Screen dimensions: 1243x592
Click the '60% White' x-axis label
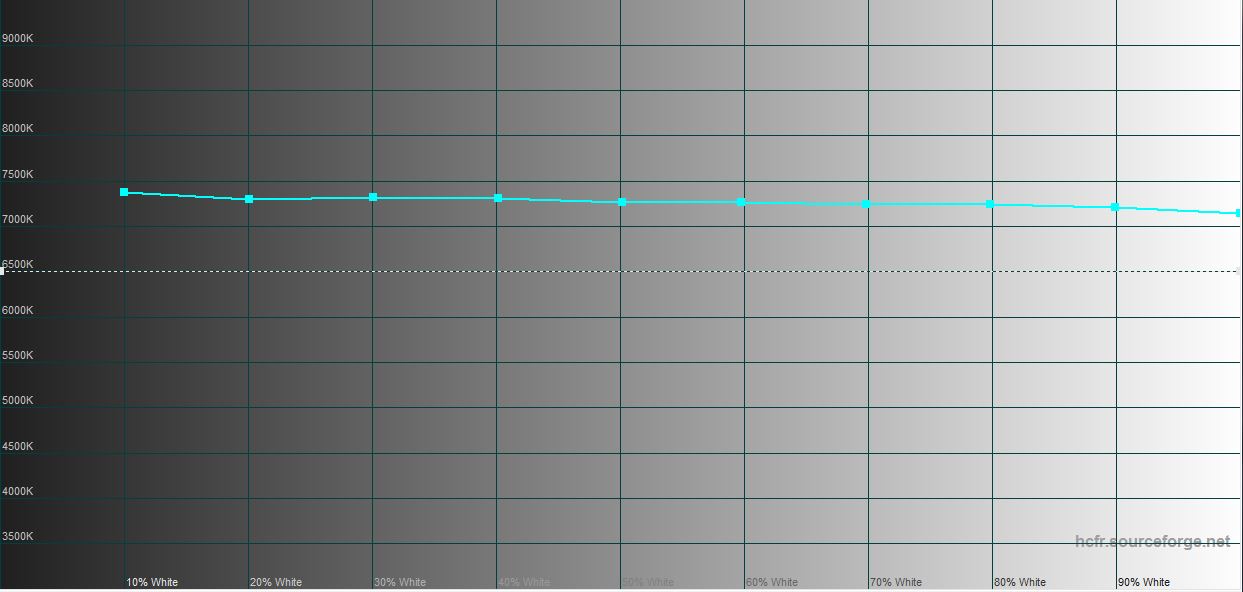pyautogui.click(x=772, y=582)
